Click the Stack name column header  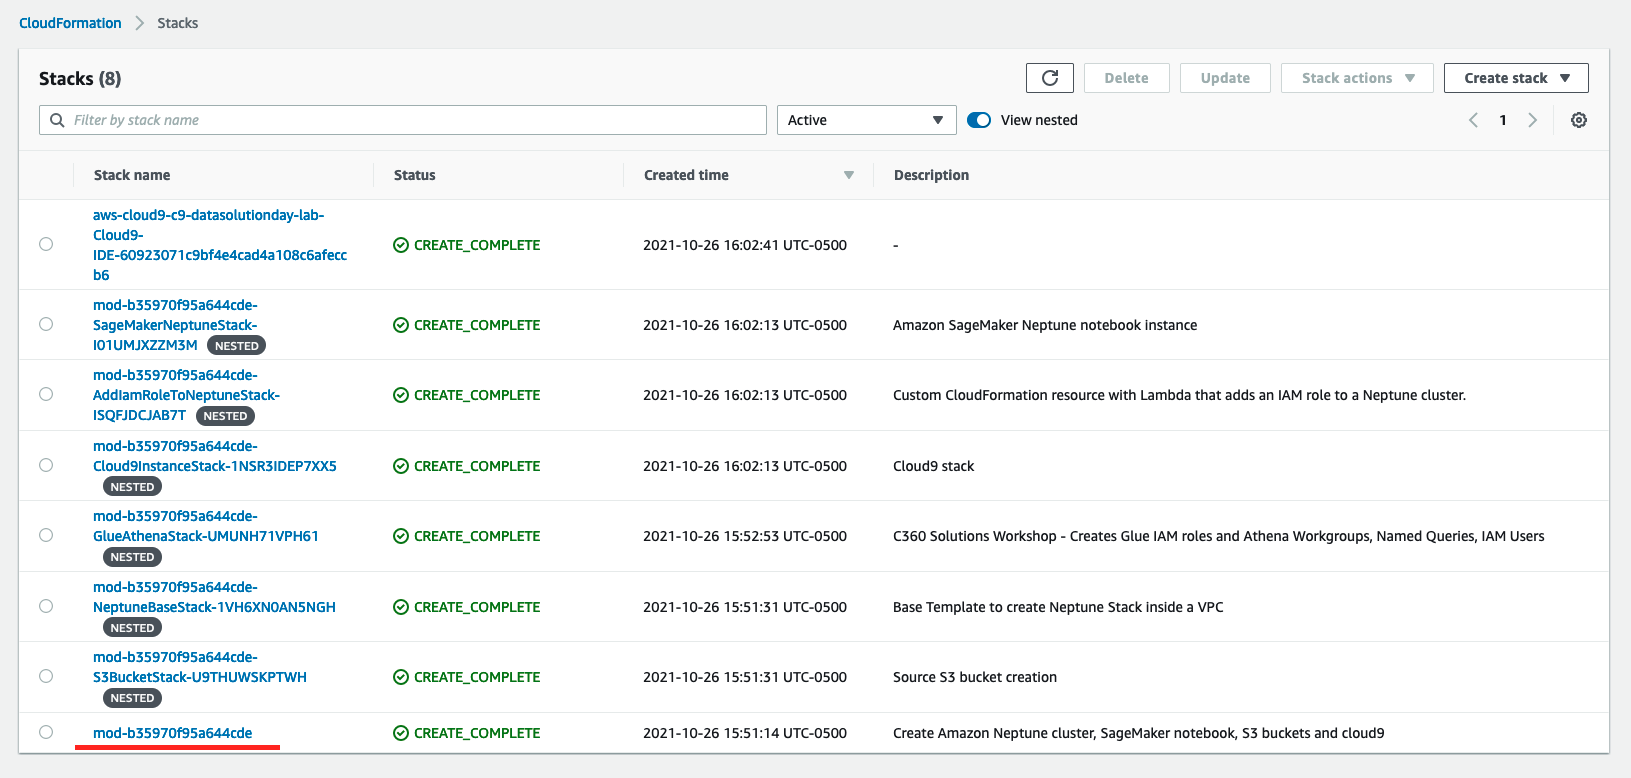coord(132,175)
